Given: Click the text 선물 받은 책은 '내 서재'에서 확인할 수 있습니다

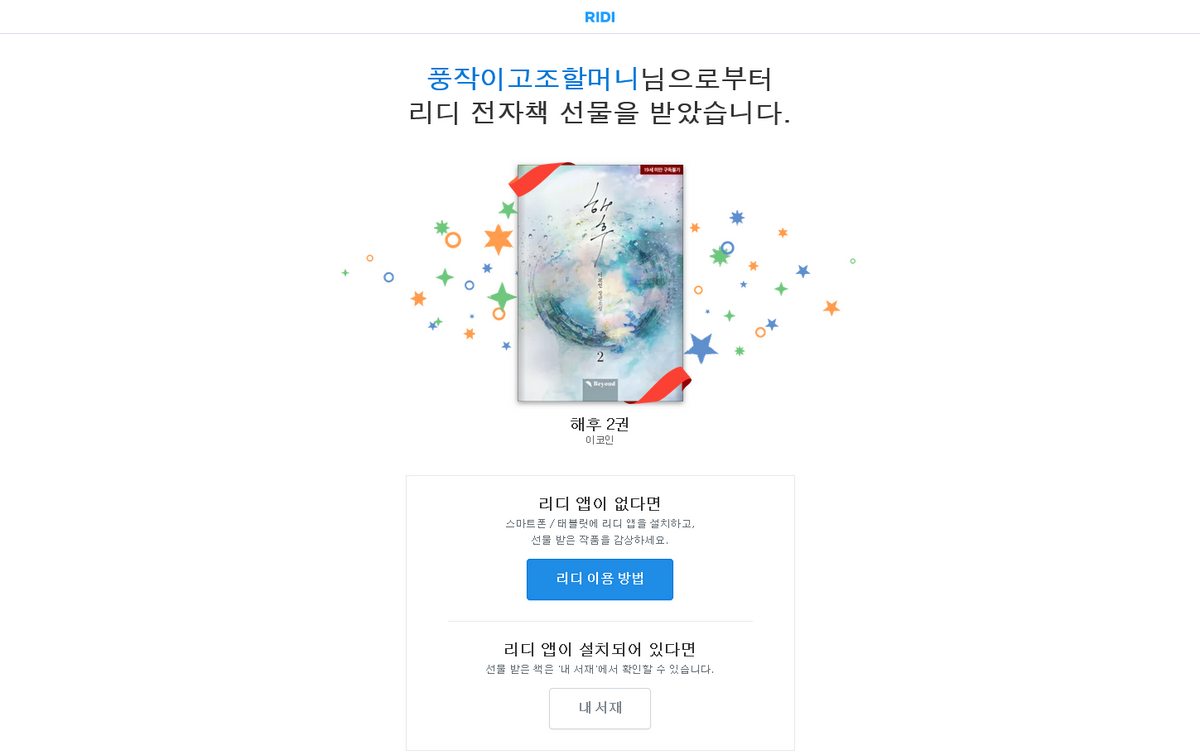Looking at the screenshot, I should [x=600, y=669].
